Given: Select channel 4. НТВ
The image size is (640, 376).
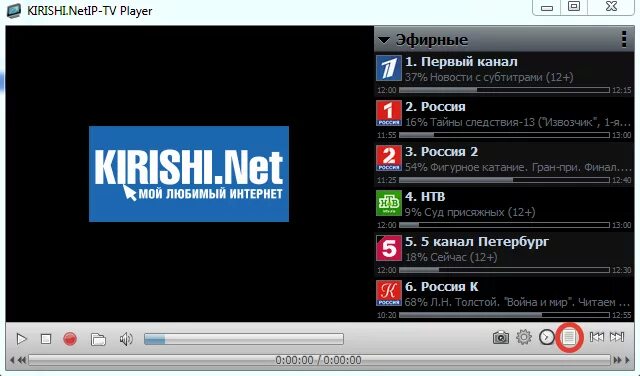Looking at the screenshot, I should click(x=503, y=208).
